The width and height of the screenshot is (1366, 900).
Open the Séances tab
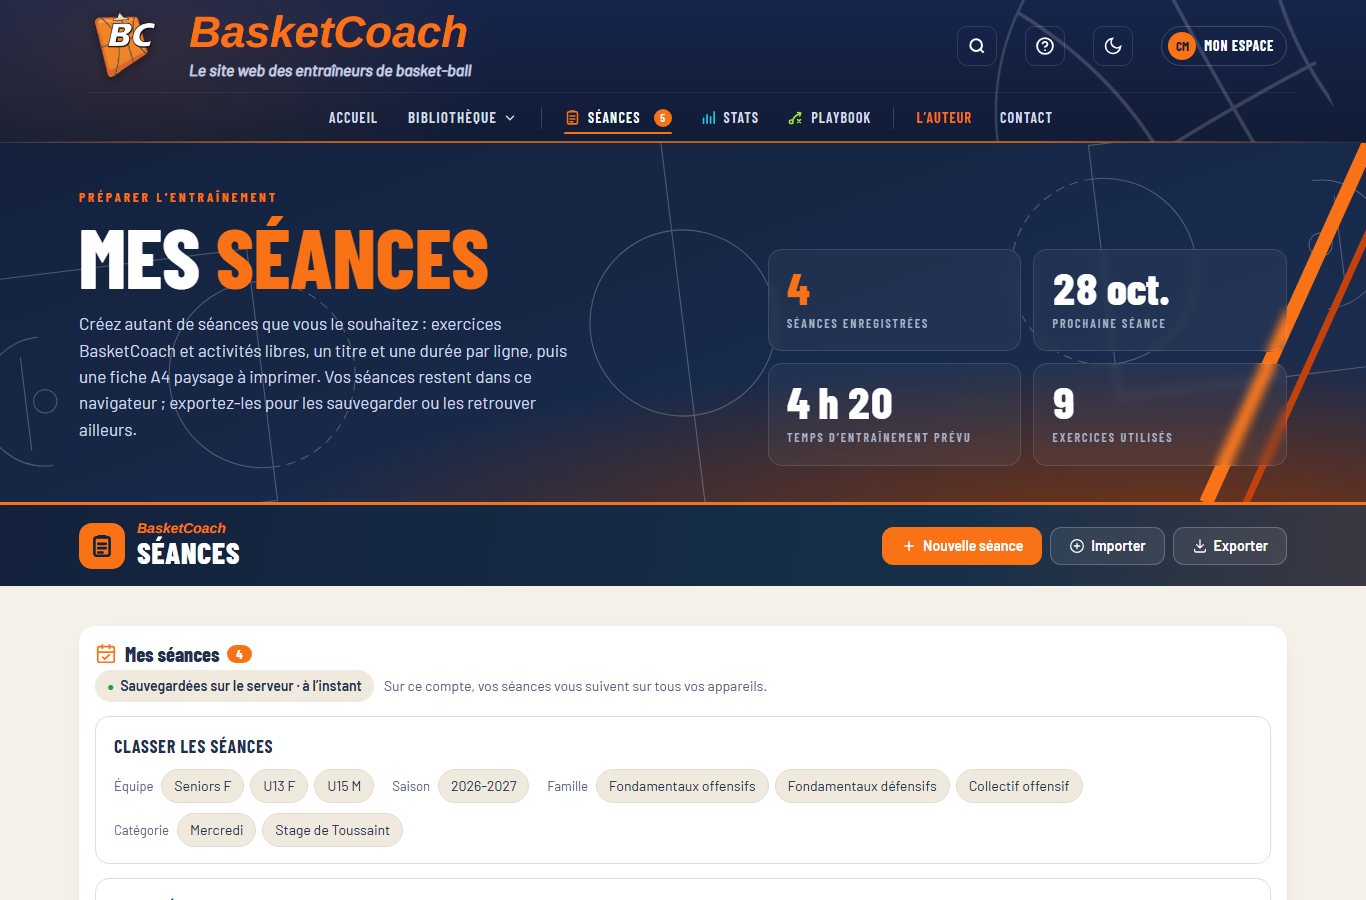pos(618,118)
